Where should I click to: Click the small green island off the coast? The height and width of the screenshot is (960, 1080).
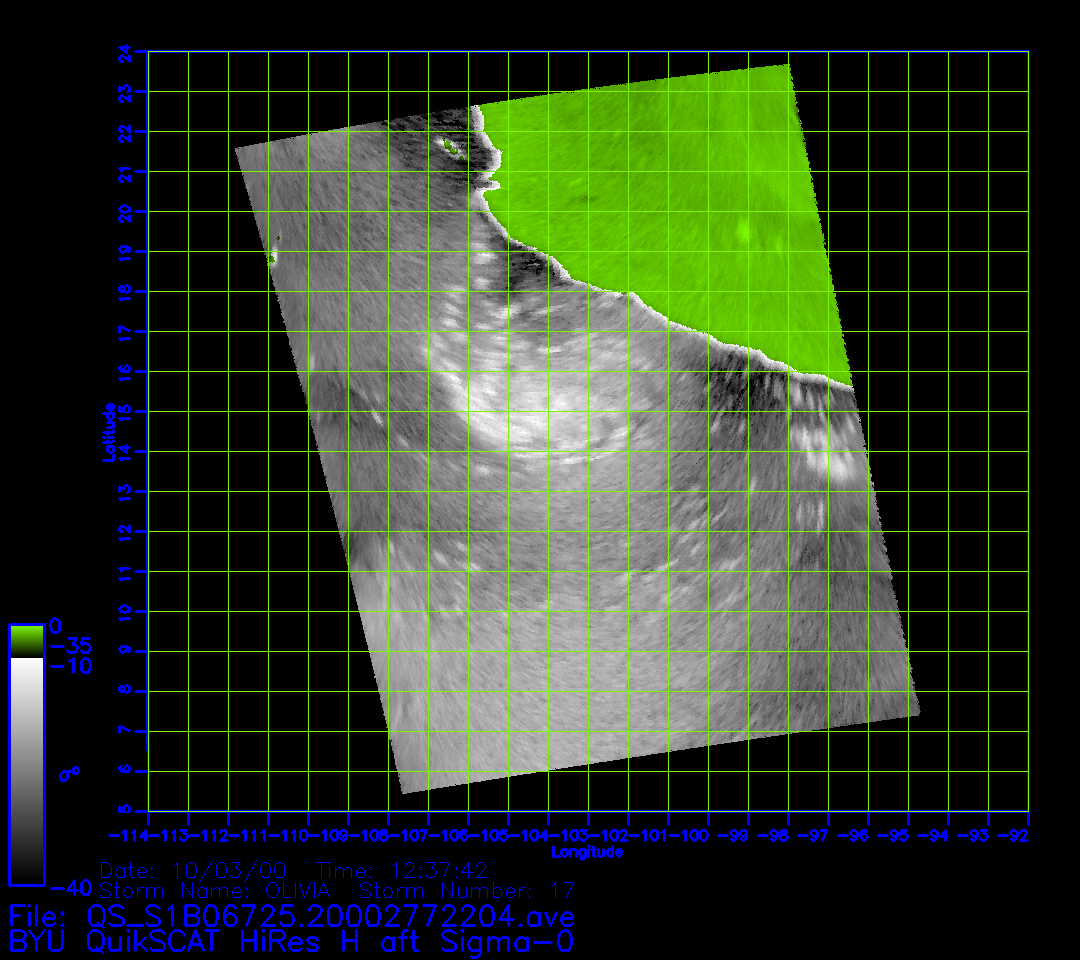point(449,148)
